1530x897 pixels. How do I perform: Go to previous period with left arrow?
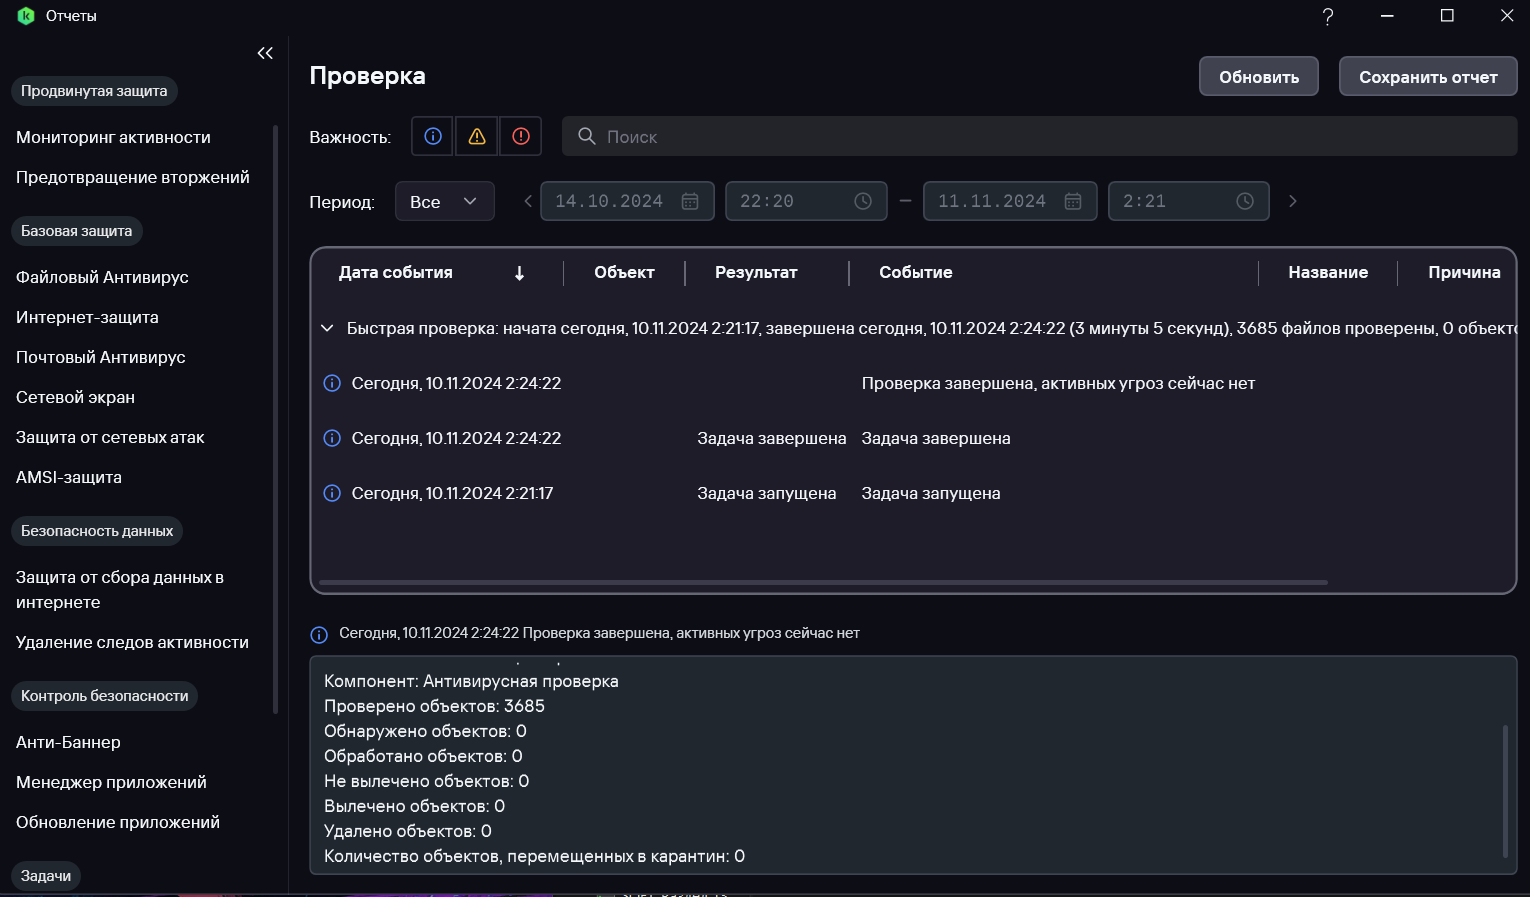coord(528,201)
